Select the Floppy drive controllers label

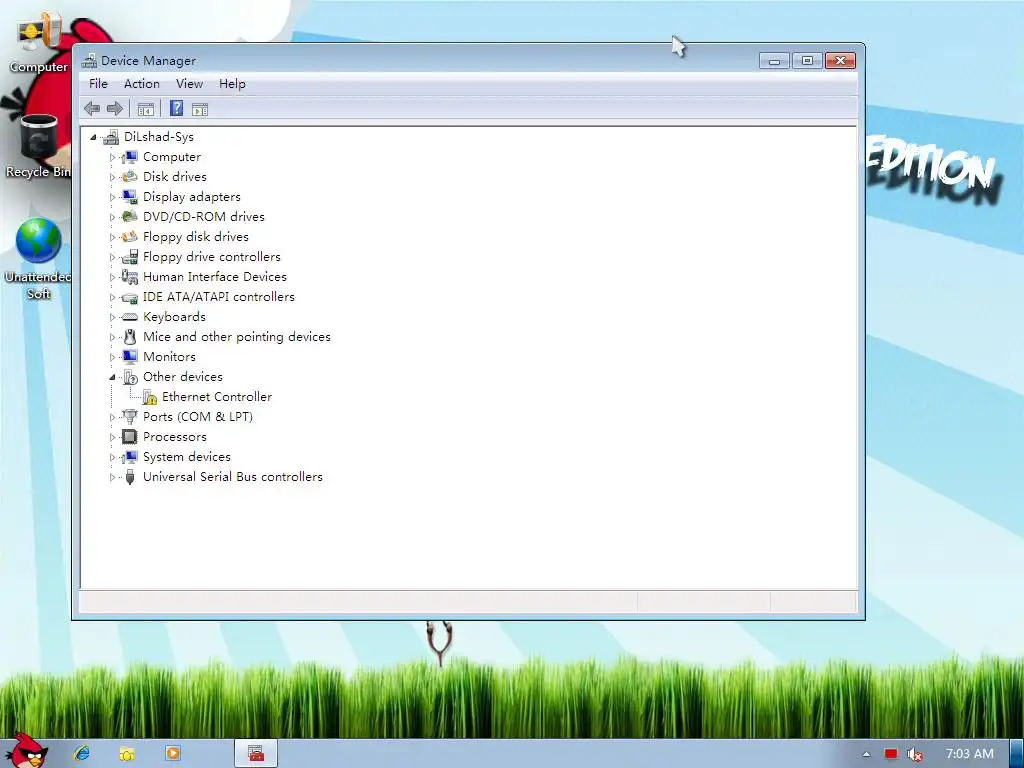point(212,257)
